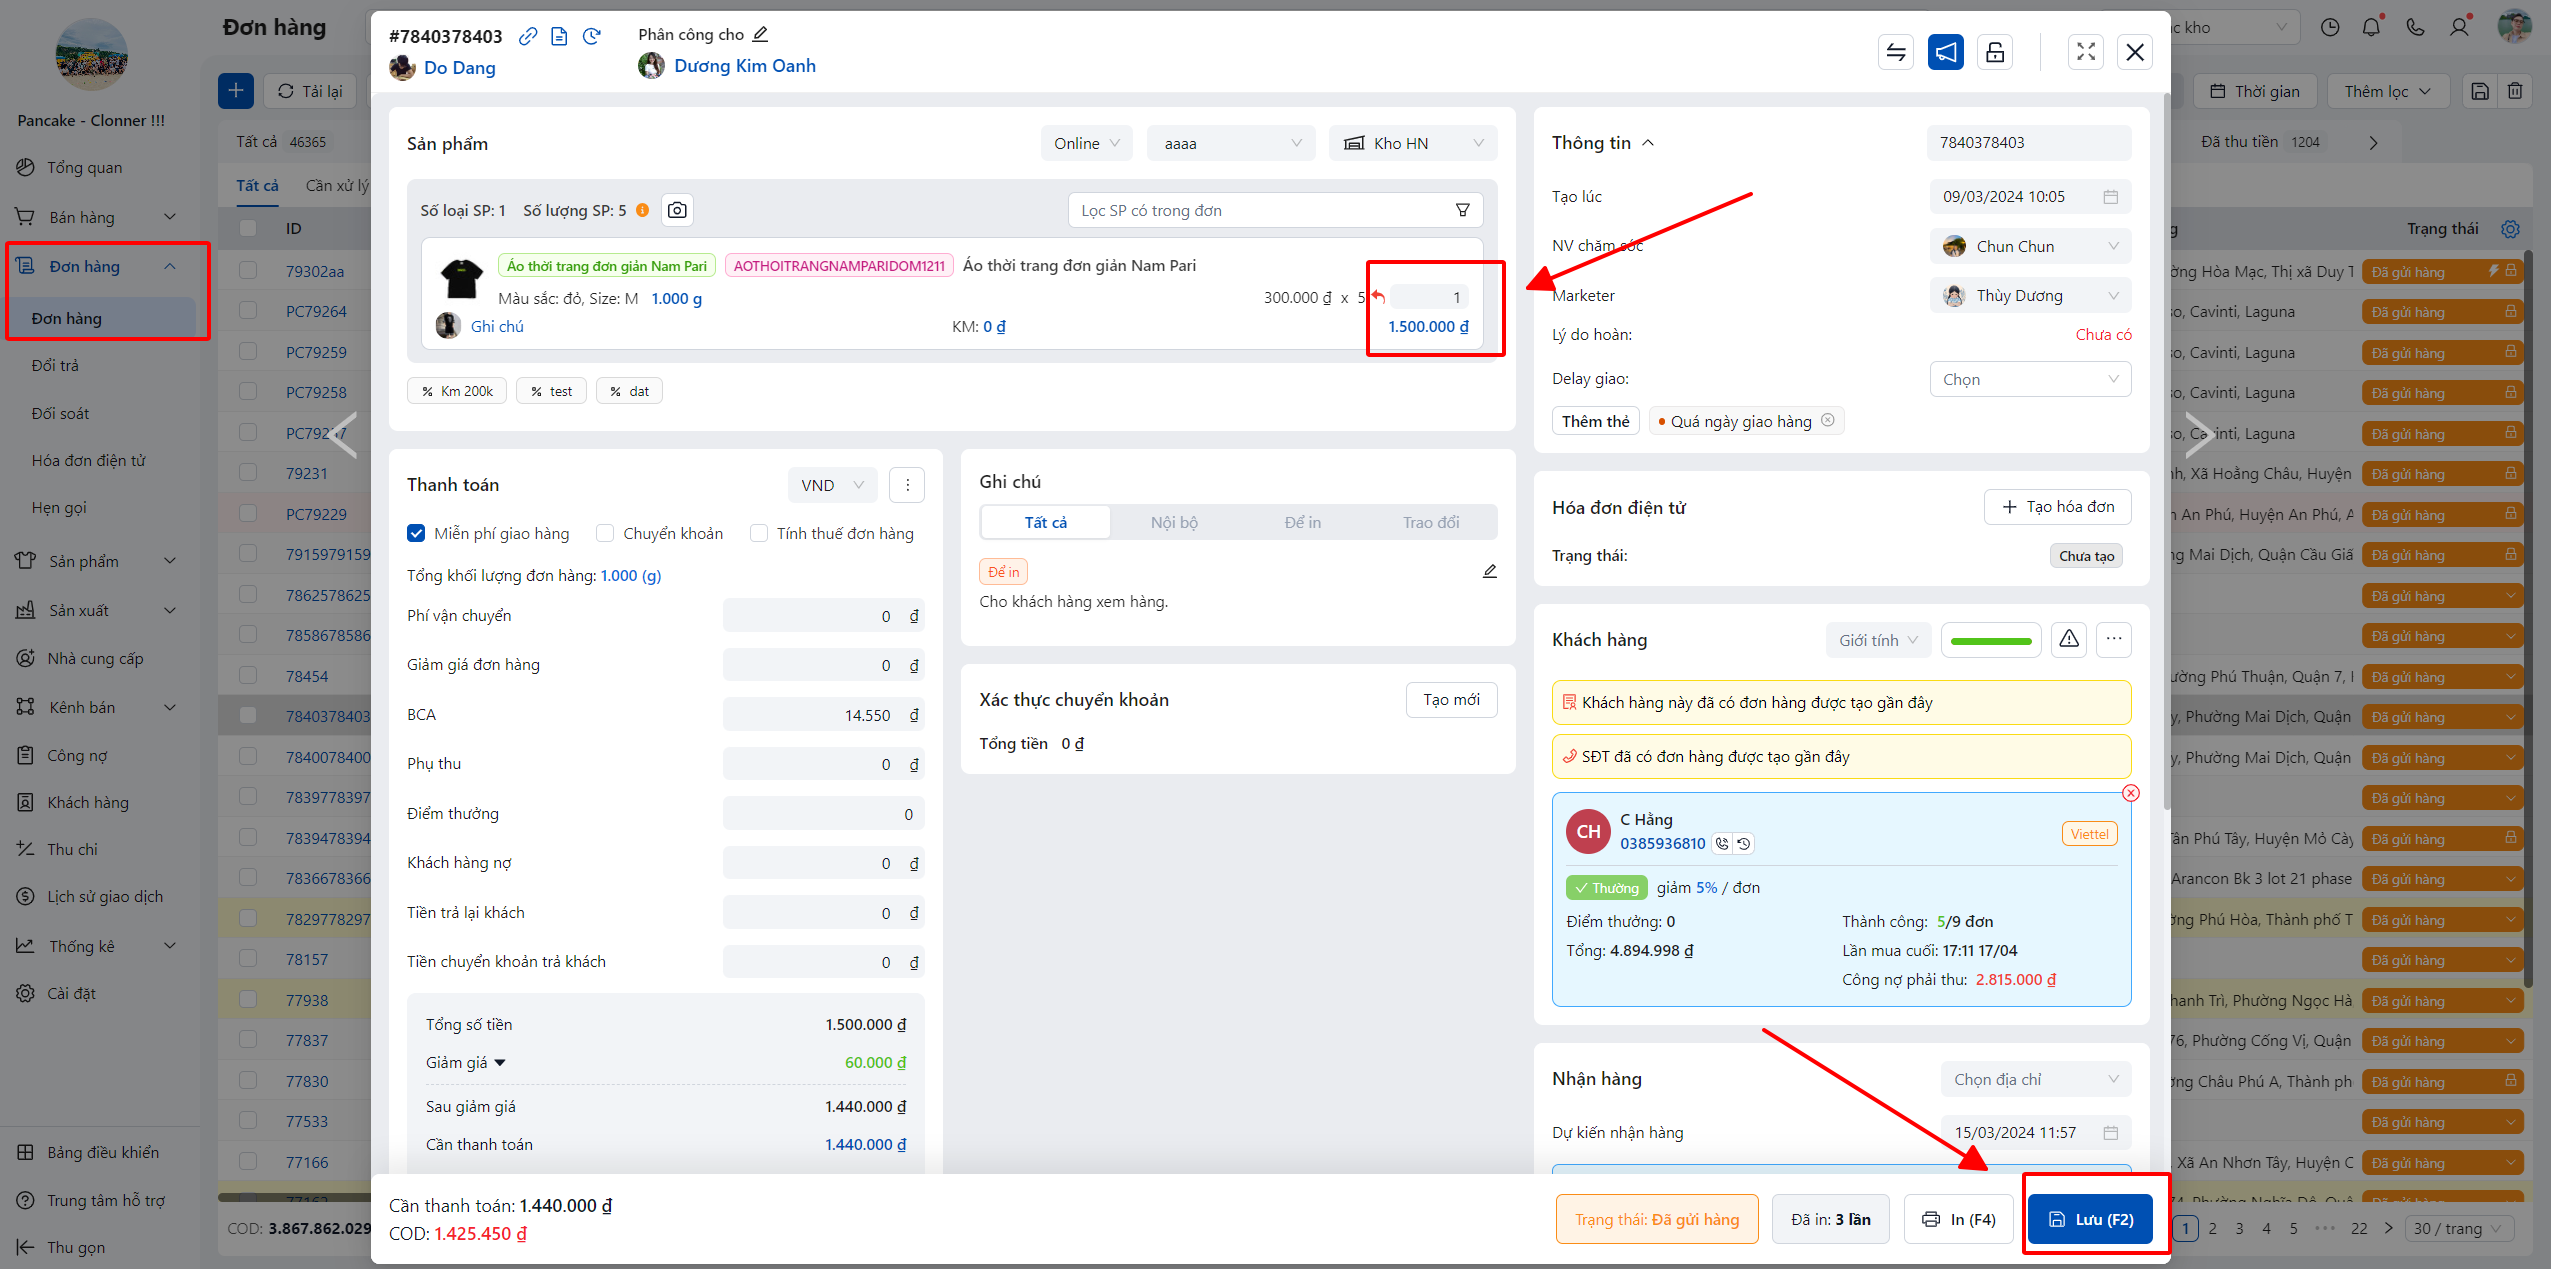The height and width of the screenshot is (1269, 2551).
Task: Click the camera icon beside product count
Action: (x=677, y=210)
